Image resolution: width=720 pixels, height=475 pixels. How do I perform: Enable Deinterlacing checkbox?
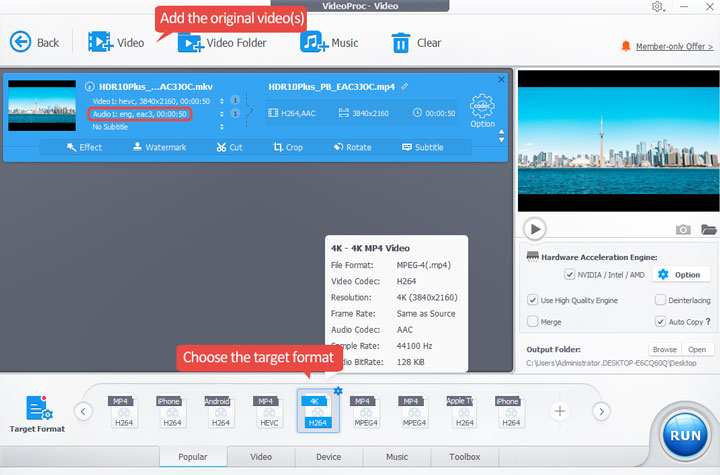[x=660, y=300]
